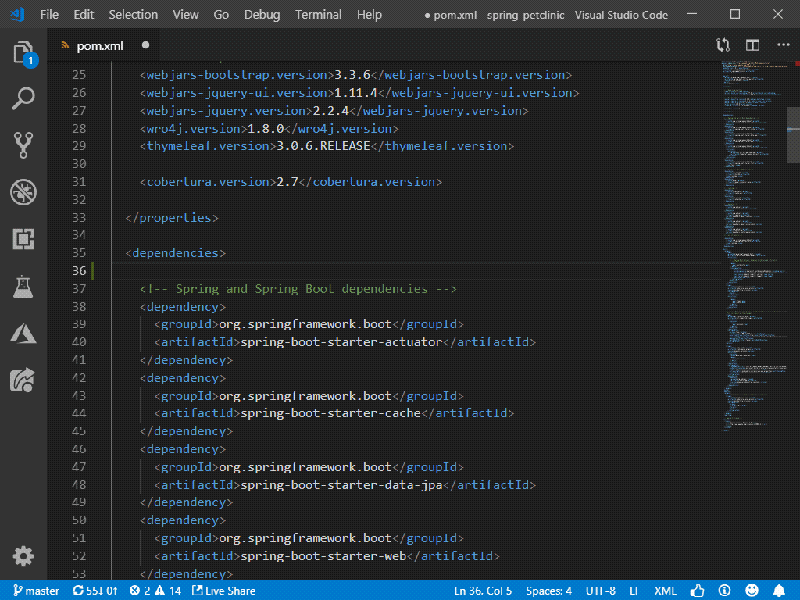Open the Terminal menu

coord(318,14)
